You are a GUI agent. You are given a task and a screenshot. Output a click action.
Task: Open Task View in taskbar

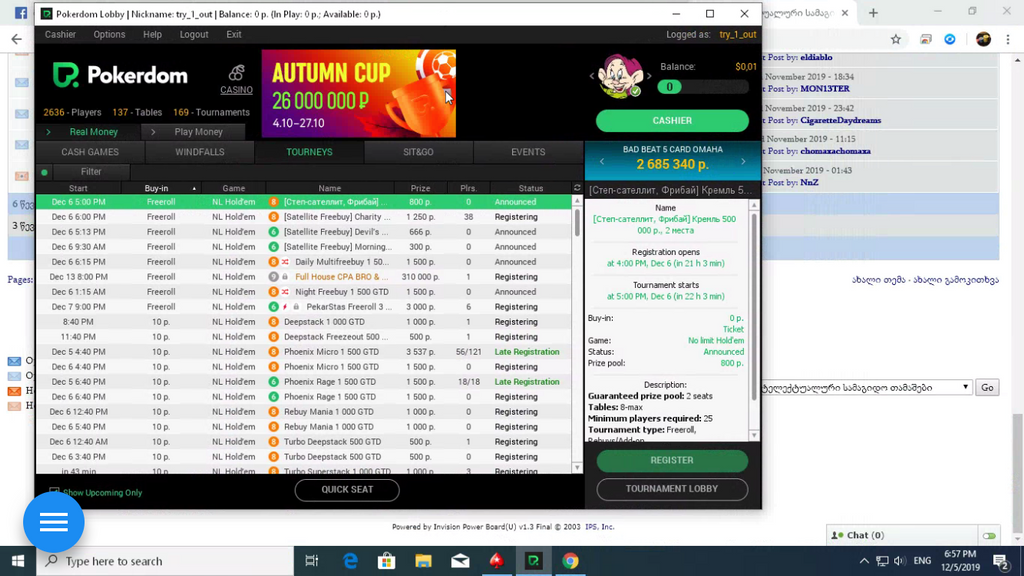point(312,561)
